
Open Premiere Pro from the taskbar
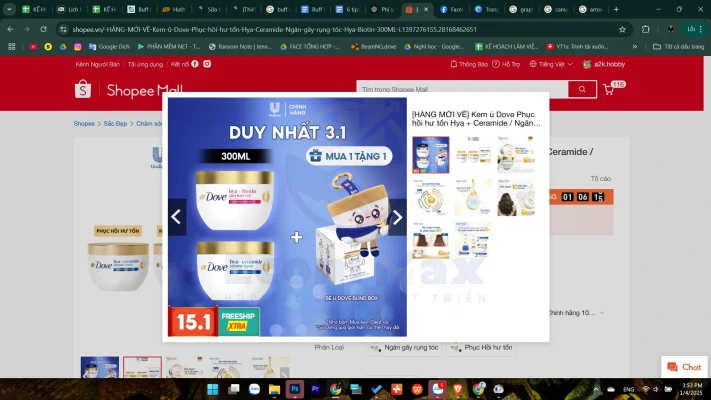pyautogui.click(x=315, y=389)
